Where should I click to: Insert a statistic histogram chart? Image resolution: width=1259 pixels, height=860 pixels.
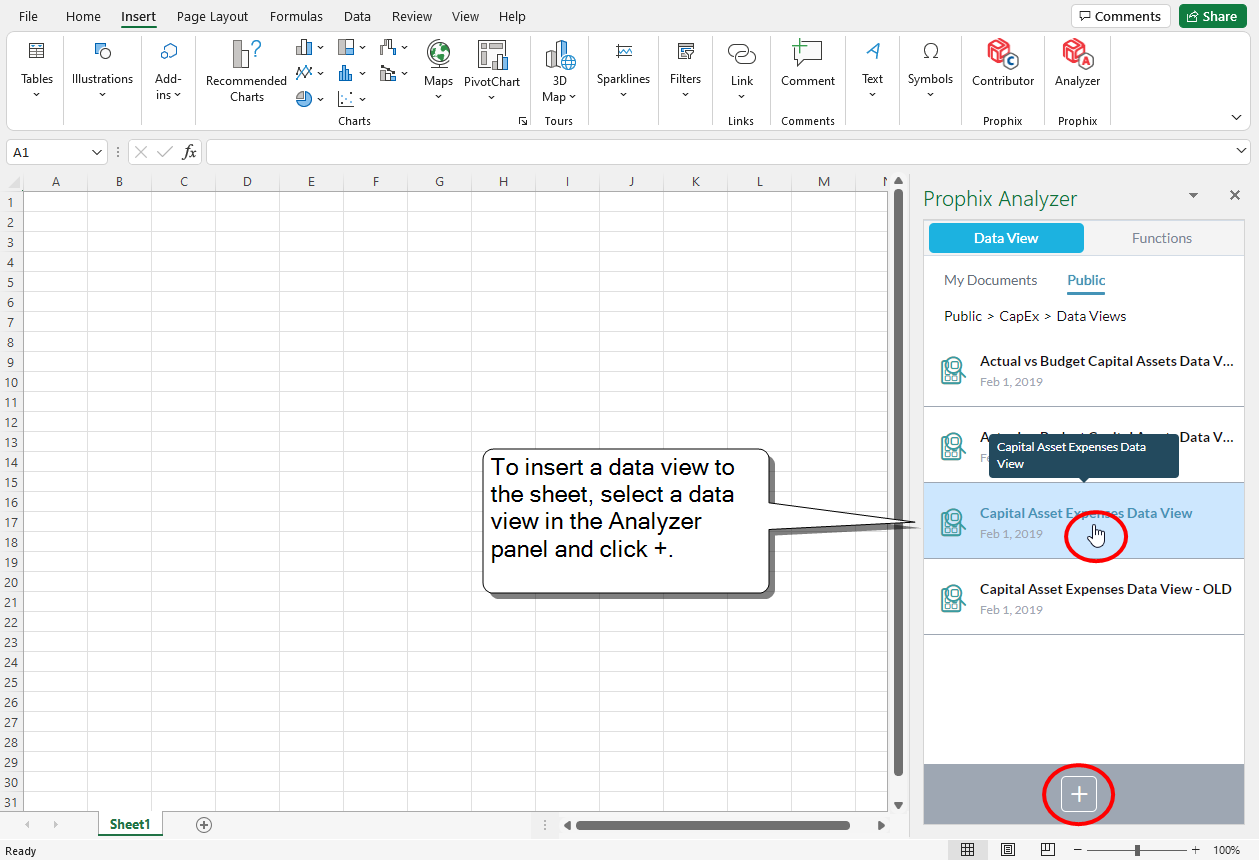[352, 72]
